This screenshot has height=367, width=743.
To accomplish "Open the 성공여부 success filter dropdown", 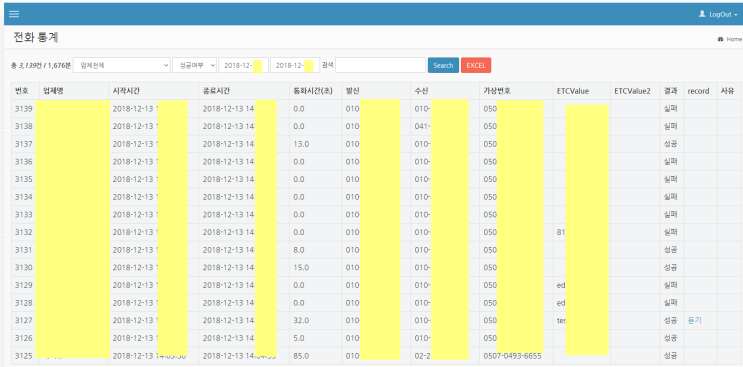I will (194, 65).
